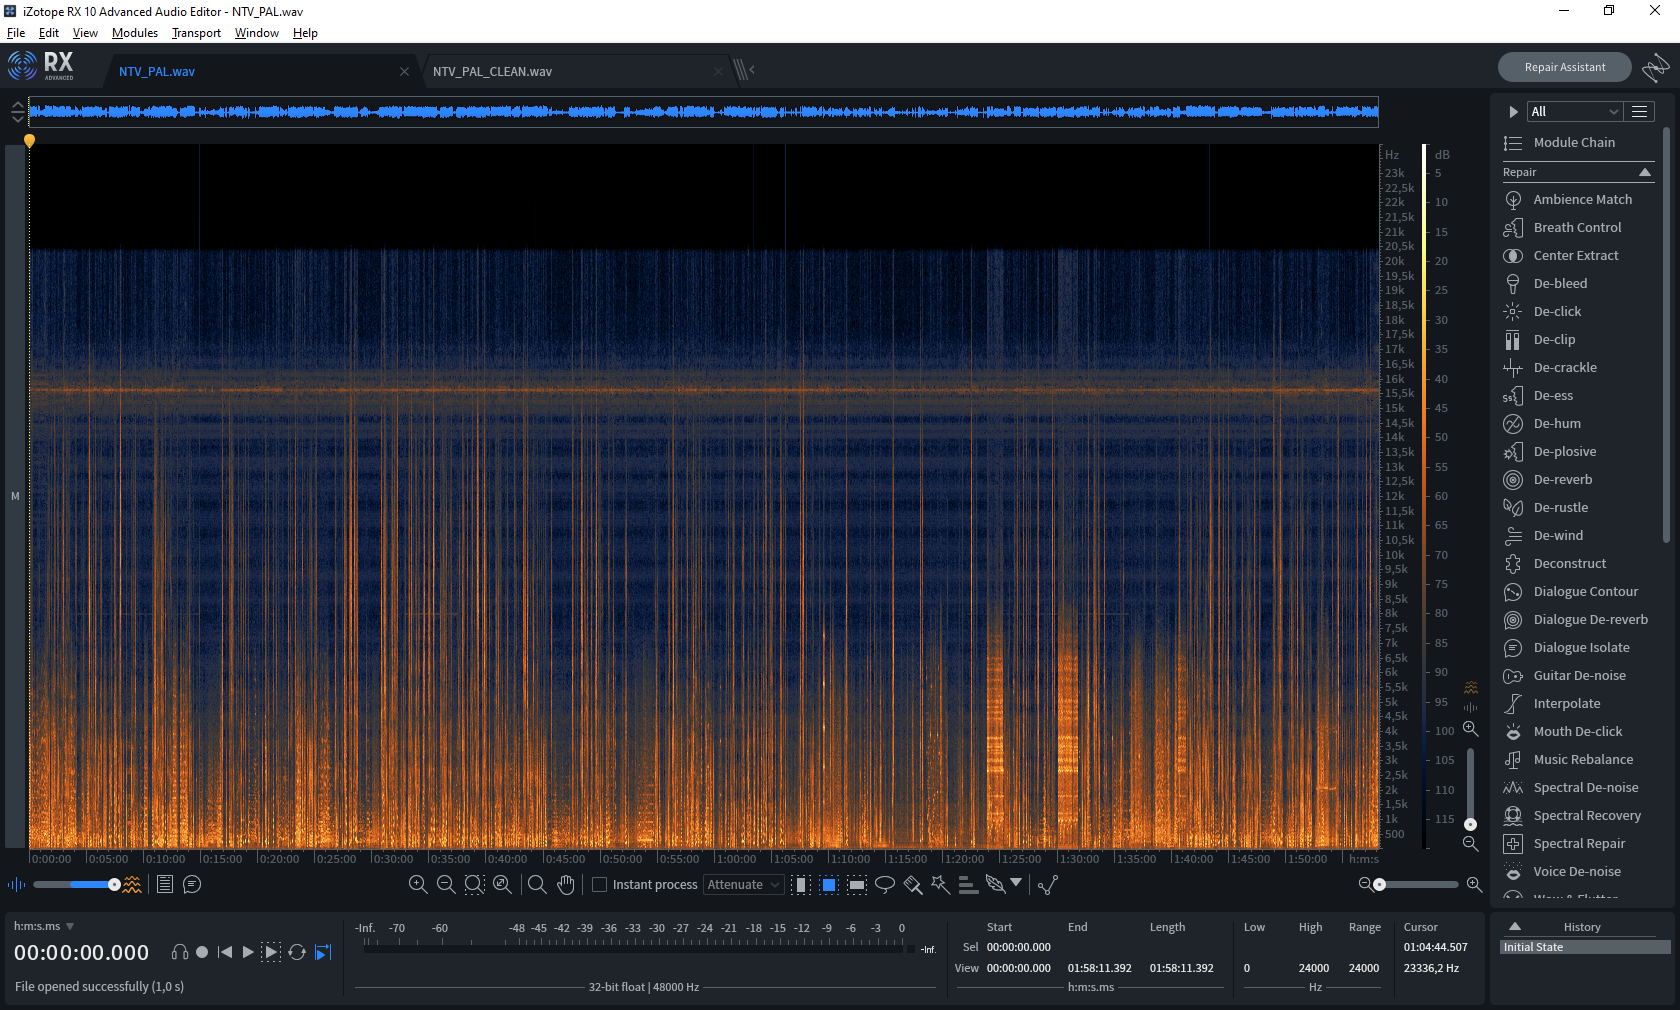Toggle the Time-frequency selection tool
1680x1010 pixels.
(x=829, y=885)
